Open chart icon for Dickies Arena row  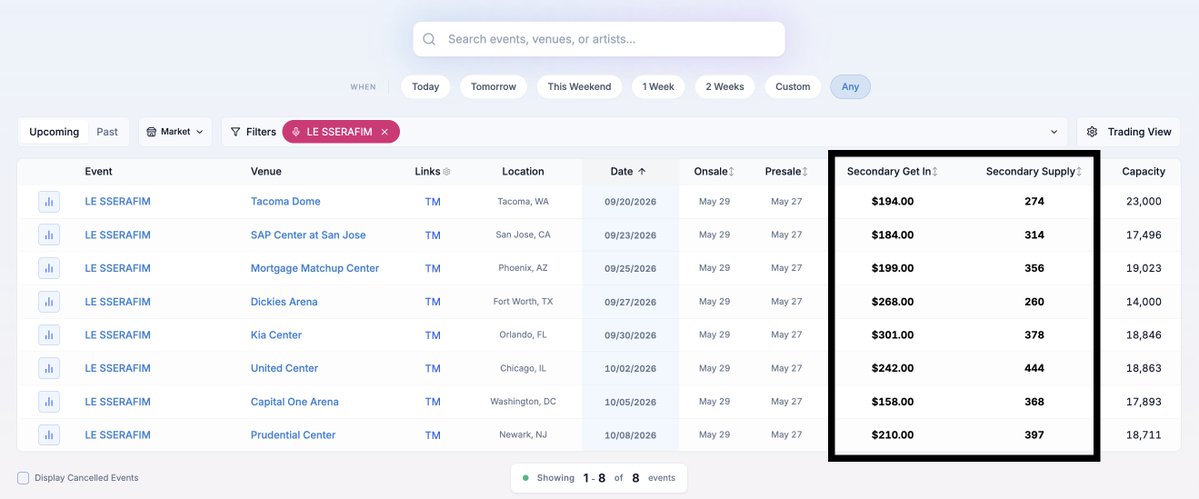pyautogui.click(x=49, y=302)
